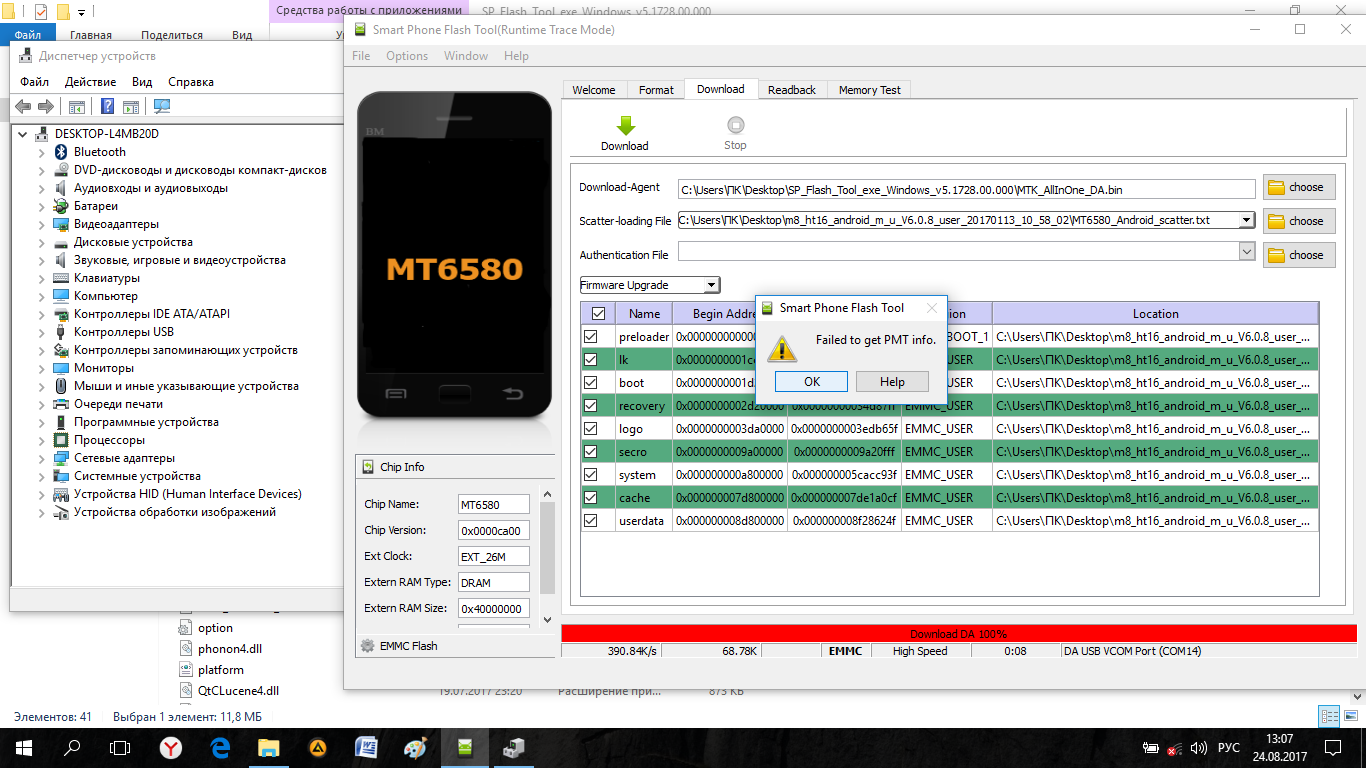Screen dimensions: 1366x768
Task: Click the red Download DA progress bar
Action: (958, 634)
